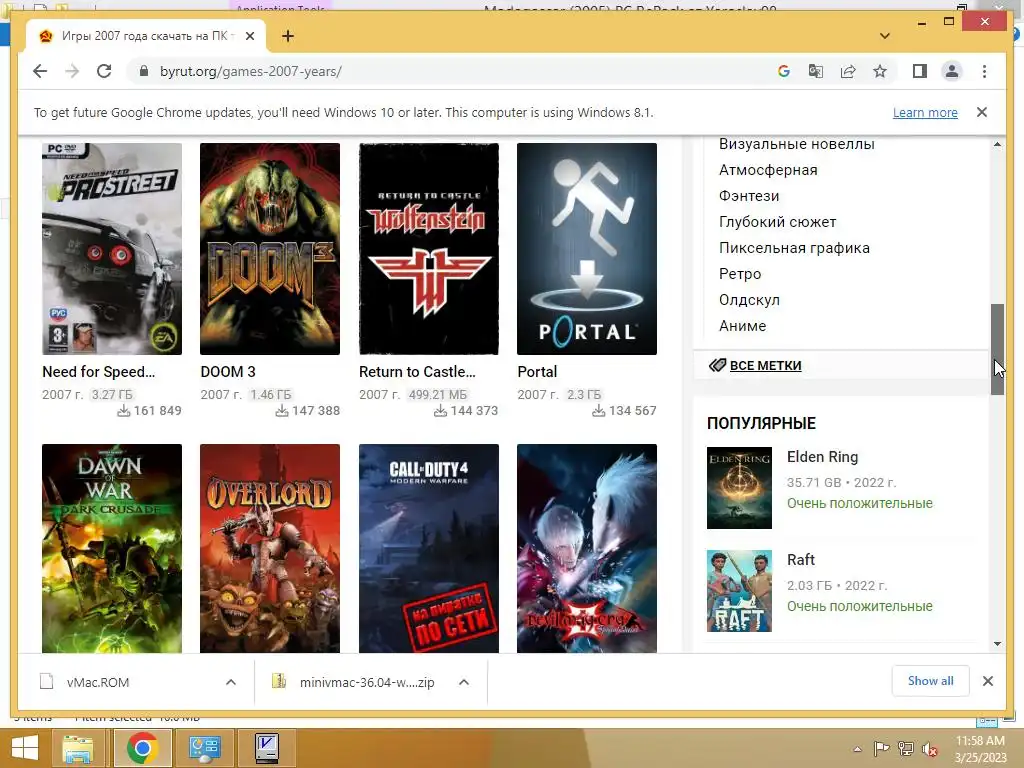
Task: Switch to Chrome on the taskbar
Action: pyautogui.click(x=142, y=748)
